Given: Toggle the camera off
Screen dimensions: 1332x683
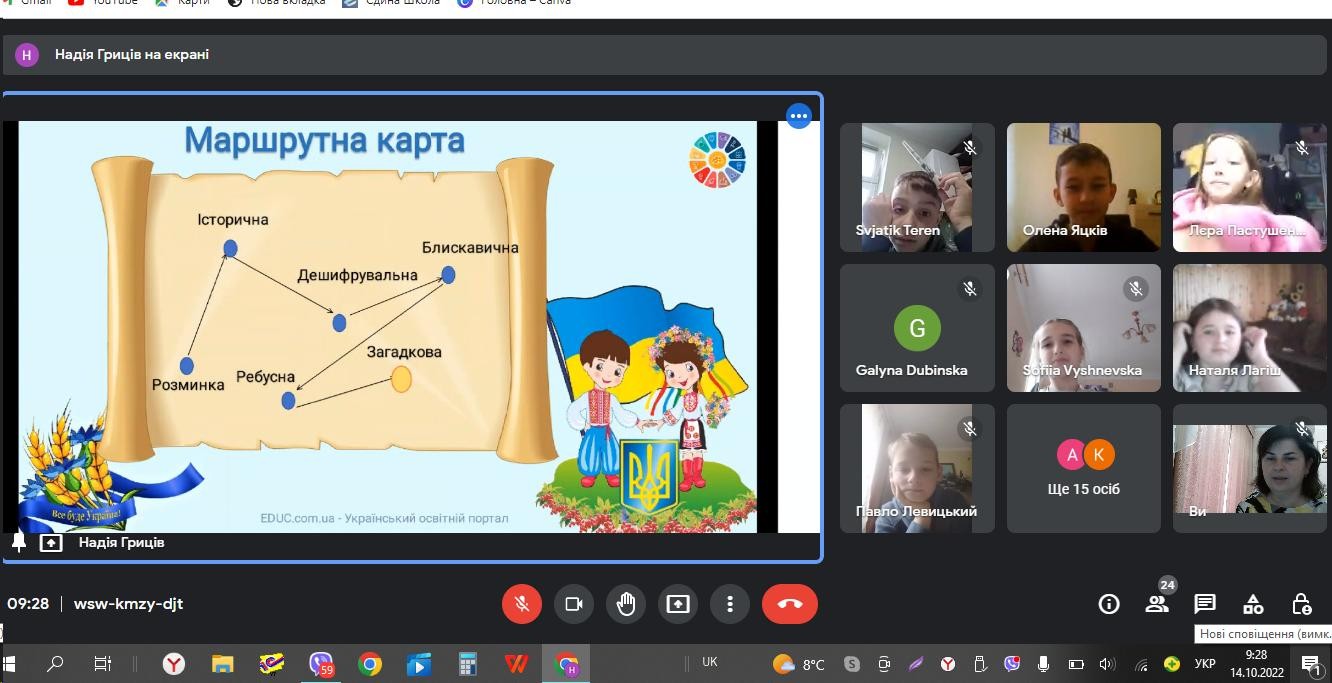Looking at the screenshot, I should (574, 604).
